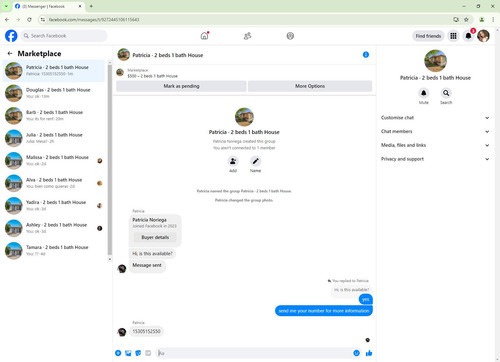This screenshot has width=500, height=362.
Task: Click the "Hi, is this available?" message
Action: coord(152,254)
